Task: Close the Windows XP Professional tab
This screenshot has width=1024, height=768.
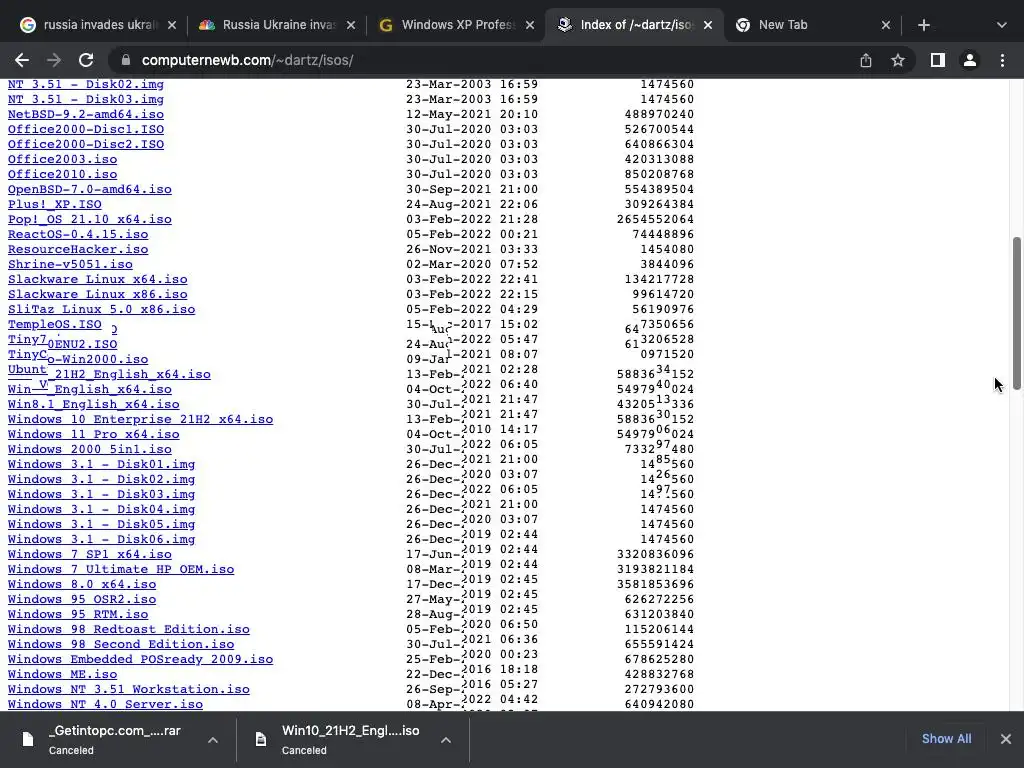Action: pos(530,25)
